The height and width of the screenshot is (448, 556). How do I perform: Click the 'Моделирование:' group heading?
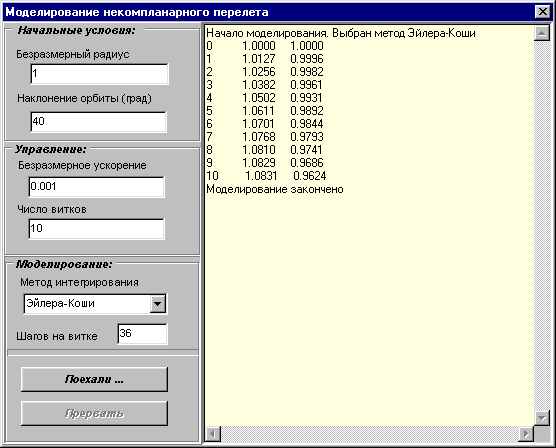64,264
